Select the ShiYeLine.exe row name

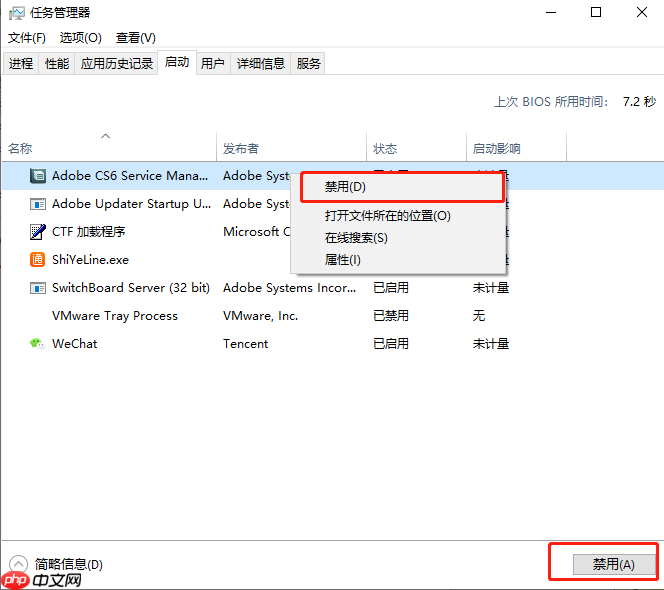tap(90, 260)
